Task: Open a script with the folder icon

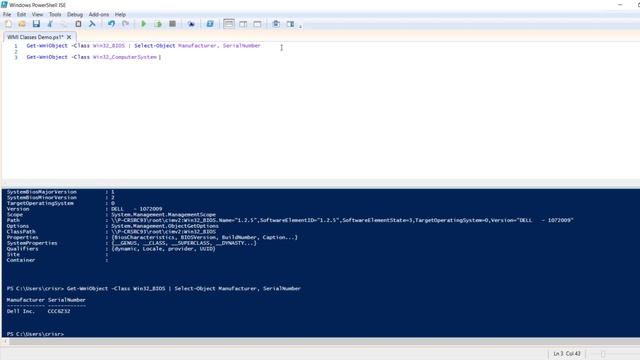Action: tap(22, 24)
